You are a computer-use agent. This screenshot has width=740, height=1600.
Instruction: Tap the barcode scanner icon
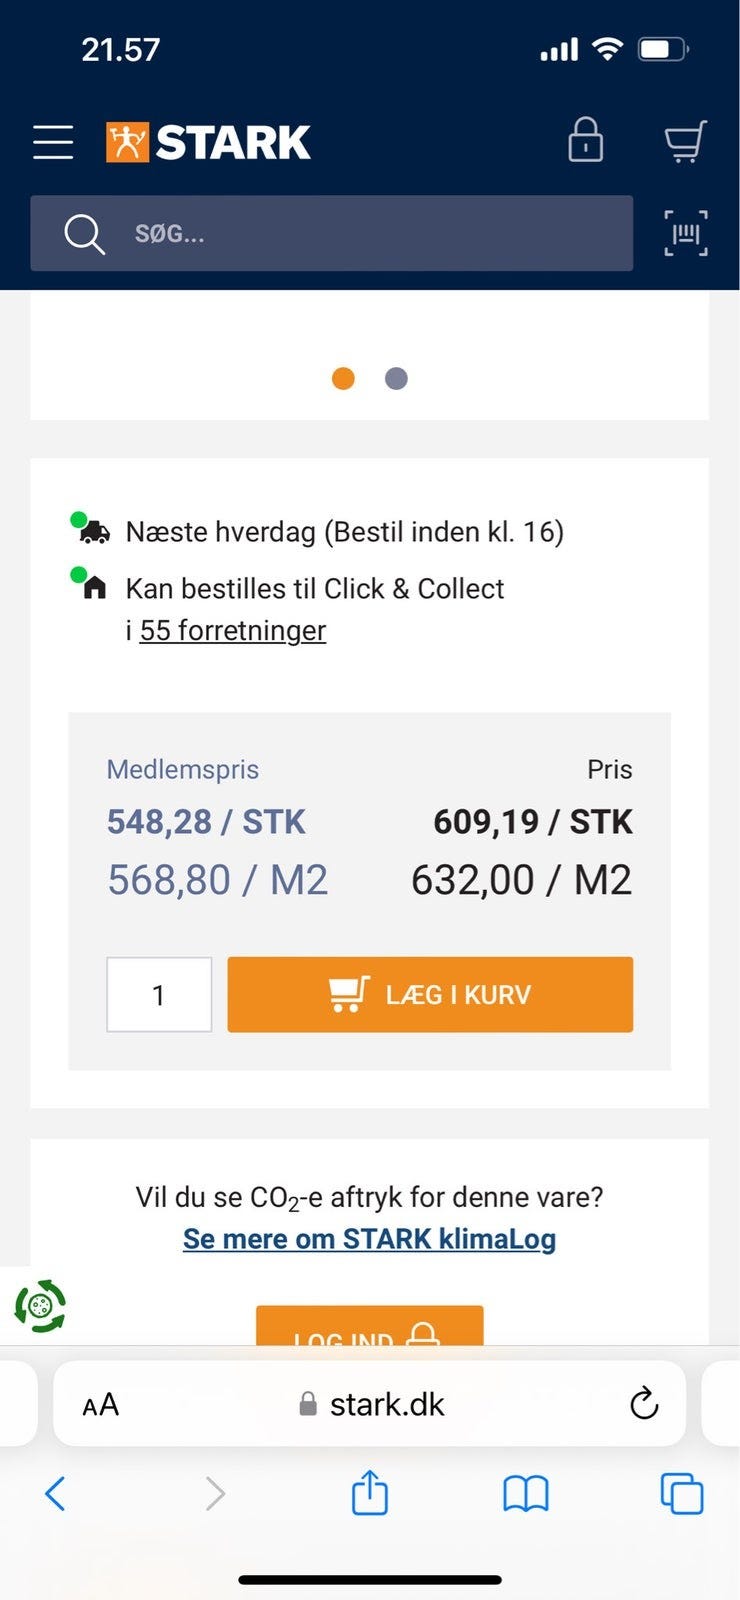(686, 233)
